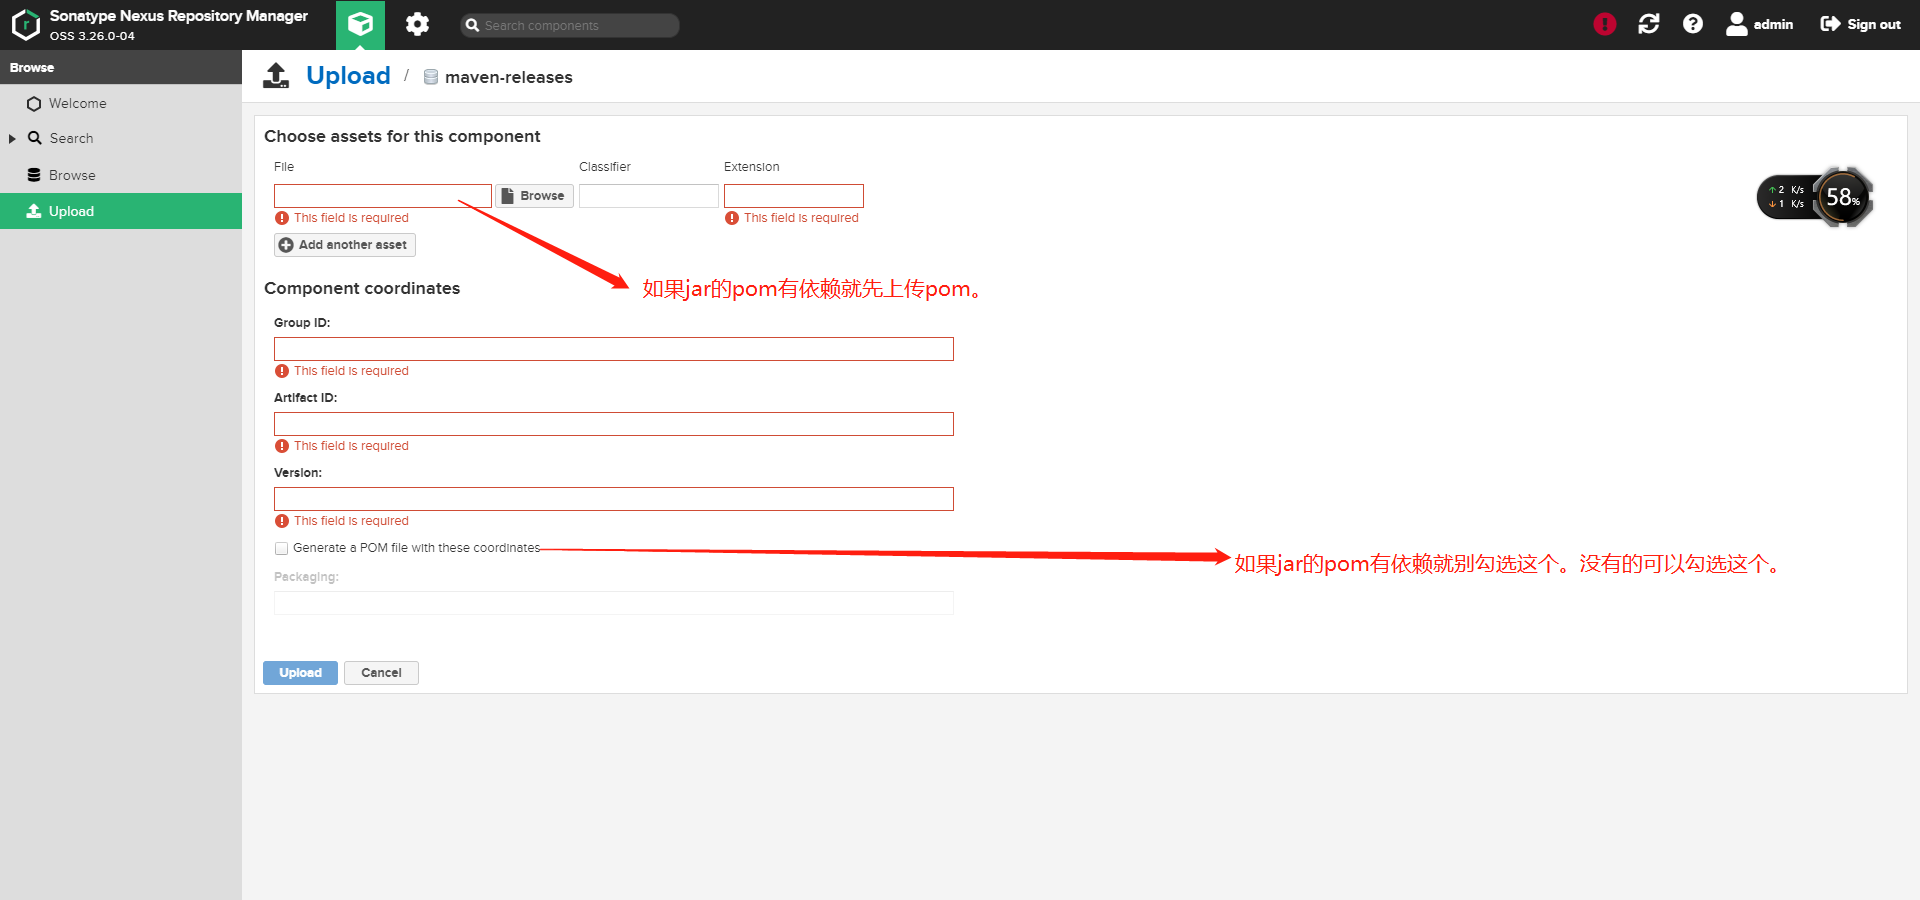Expand the Search tree node arrow
1920x900 pixels.
[12, 139]
